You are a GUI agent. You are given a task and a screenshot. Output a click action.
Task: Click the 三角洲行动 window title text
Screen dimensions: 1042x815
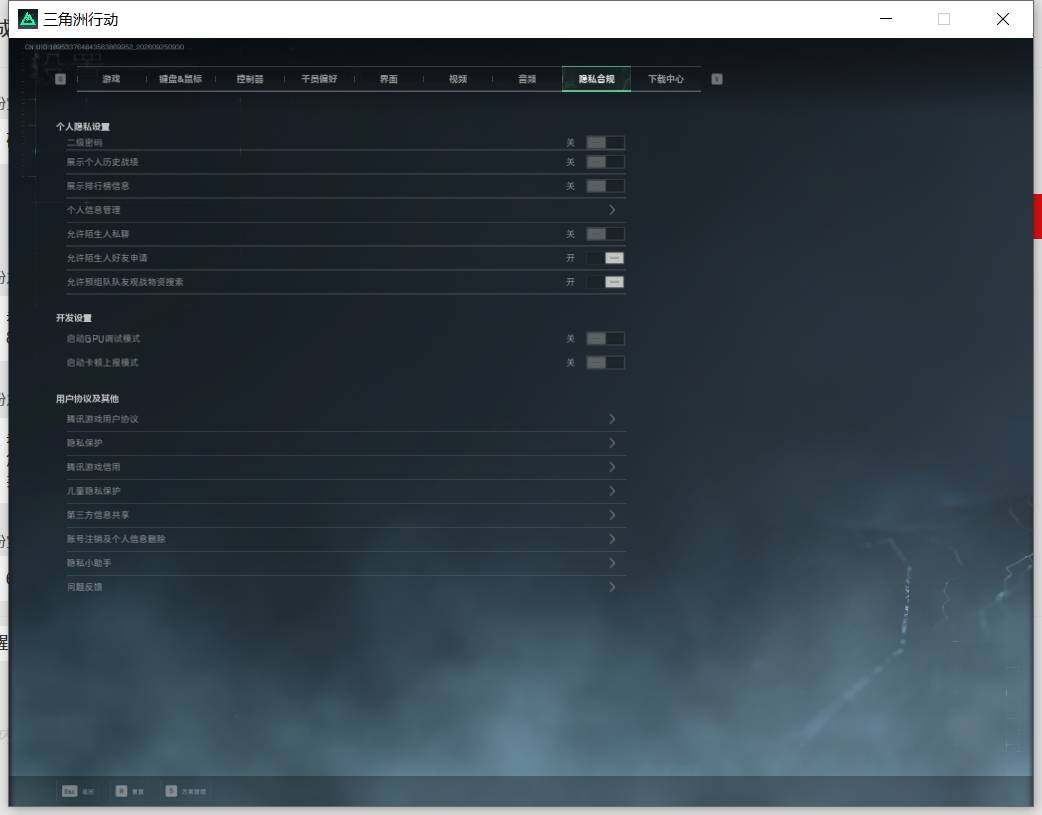(x=80, y=20)
